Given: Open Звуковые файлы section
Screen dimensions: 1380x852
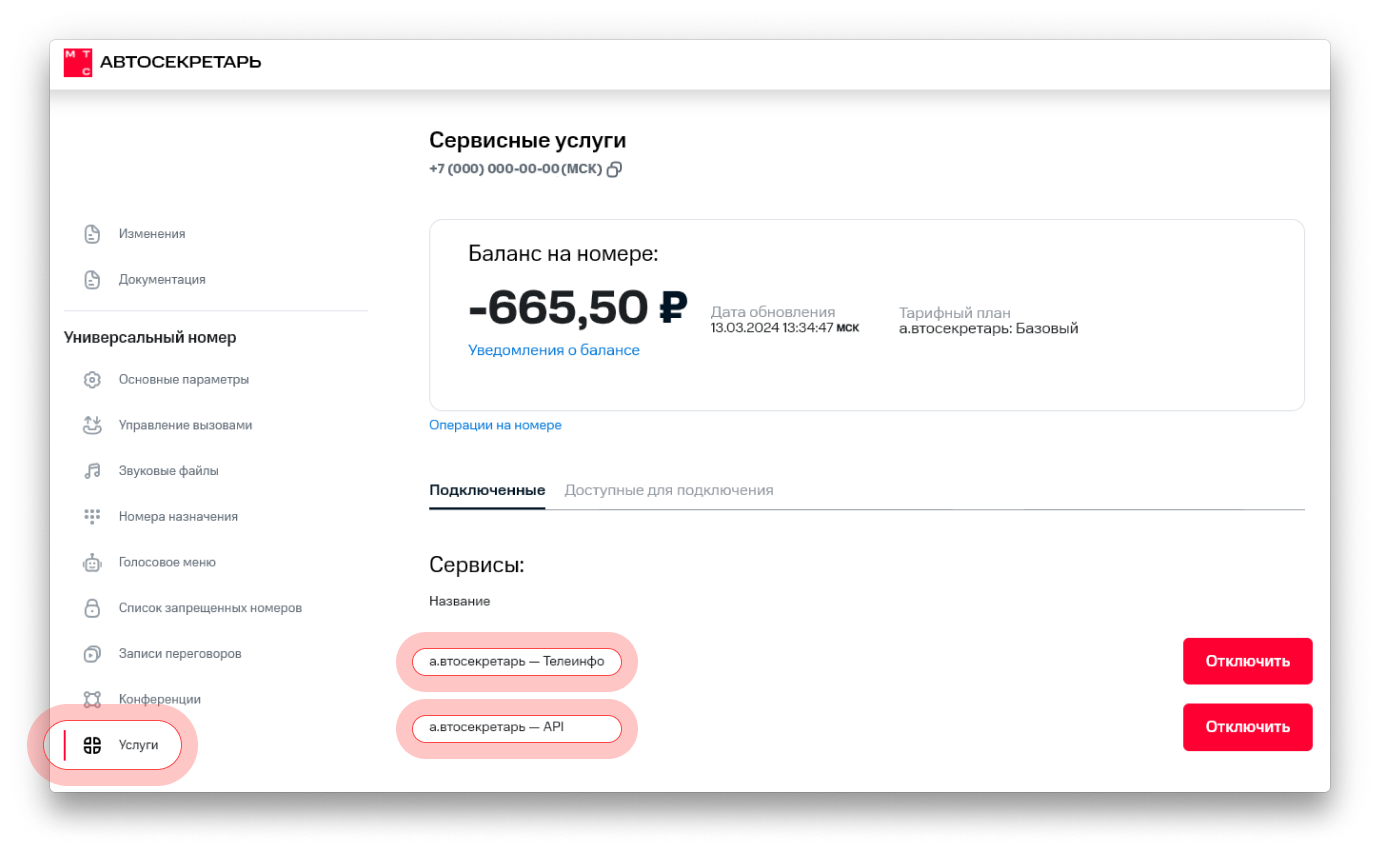Looking at the screenshot, I should click(x=168, y=471).
